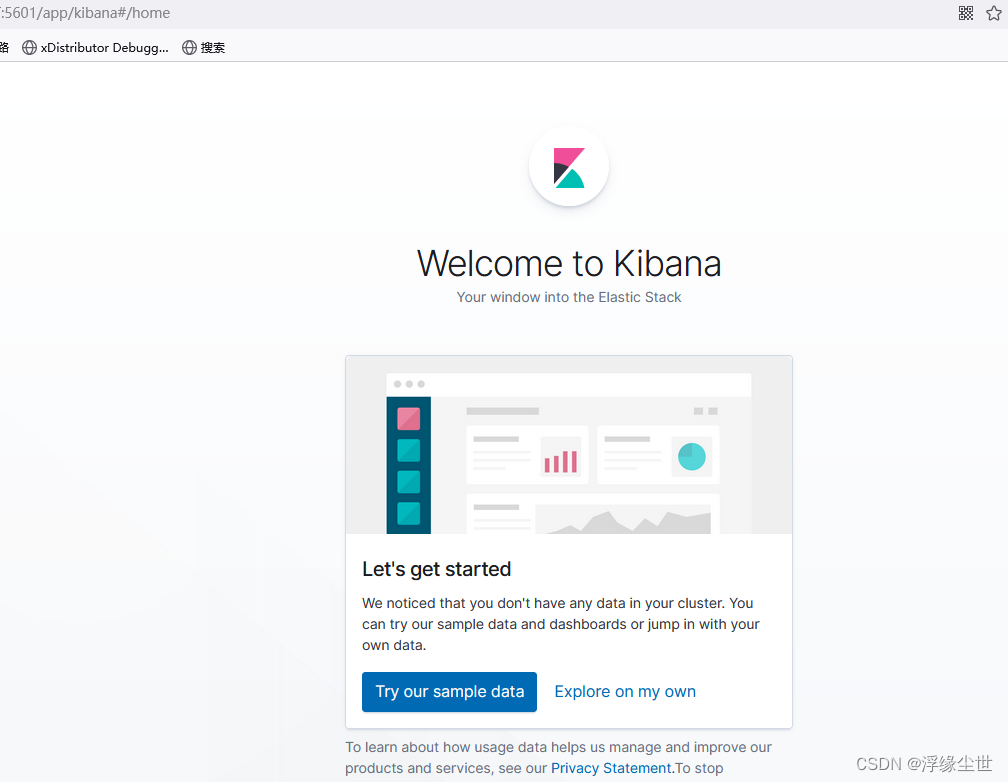
Task: Open the 搜索 bookmark
Action: 204,48
